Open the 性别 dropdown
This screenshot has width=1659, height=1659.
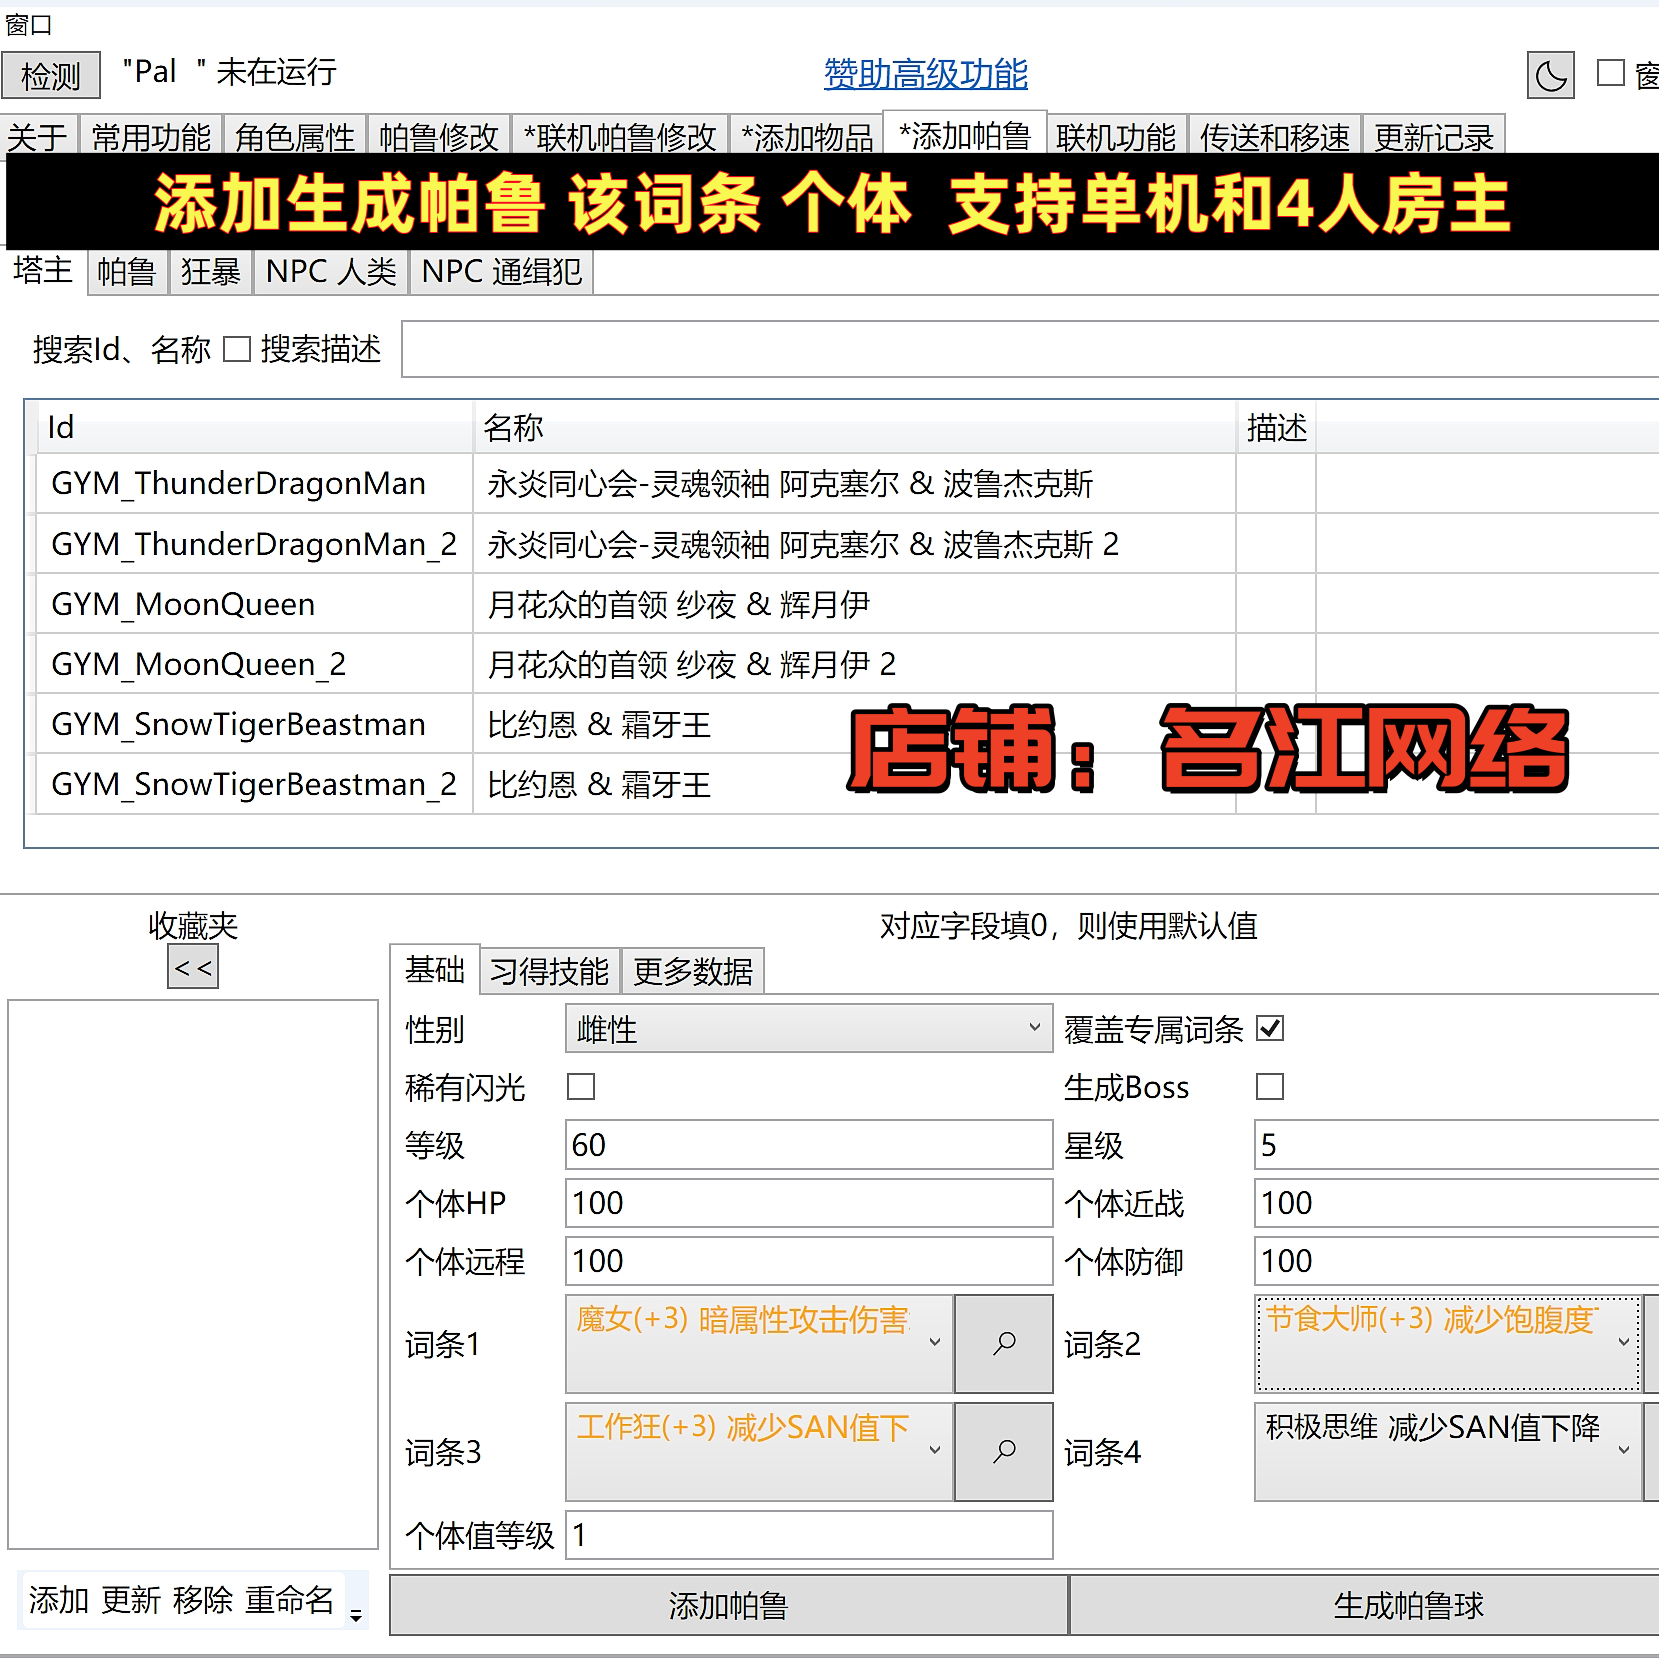tap(809, 1028)
